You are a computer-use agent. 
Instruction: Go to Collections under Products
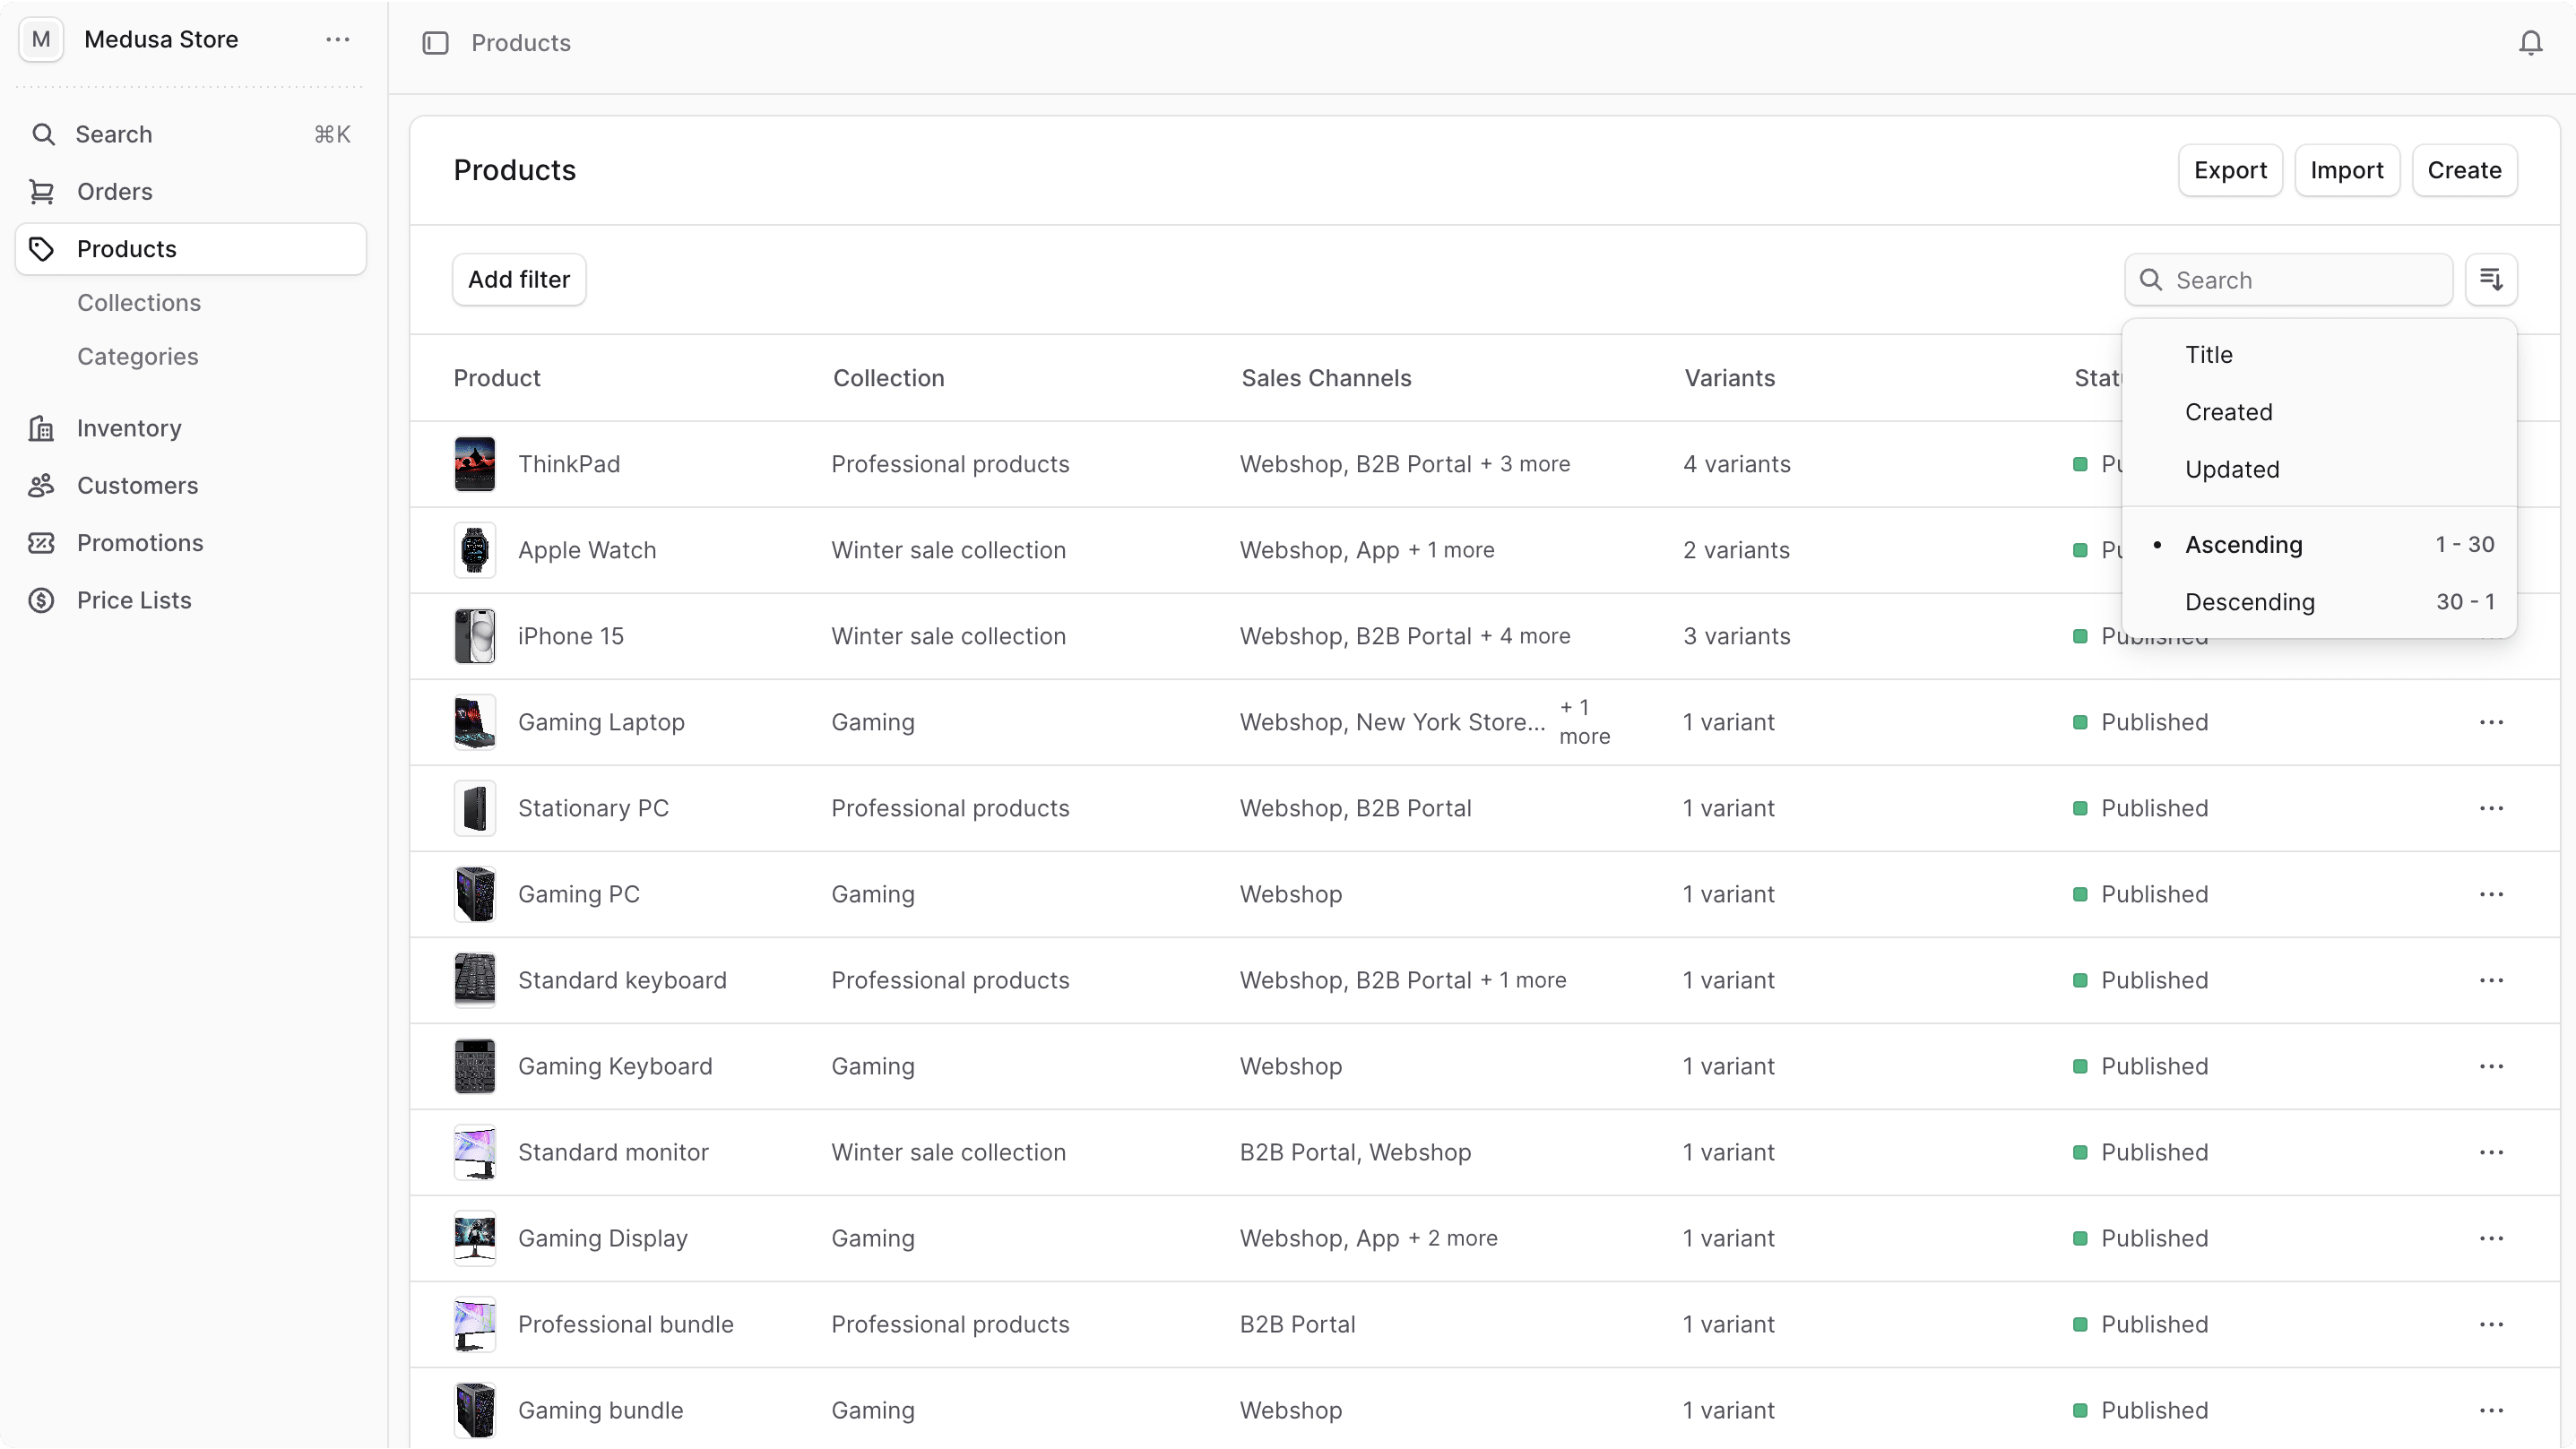tap(140, 302)
